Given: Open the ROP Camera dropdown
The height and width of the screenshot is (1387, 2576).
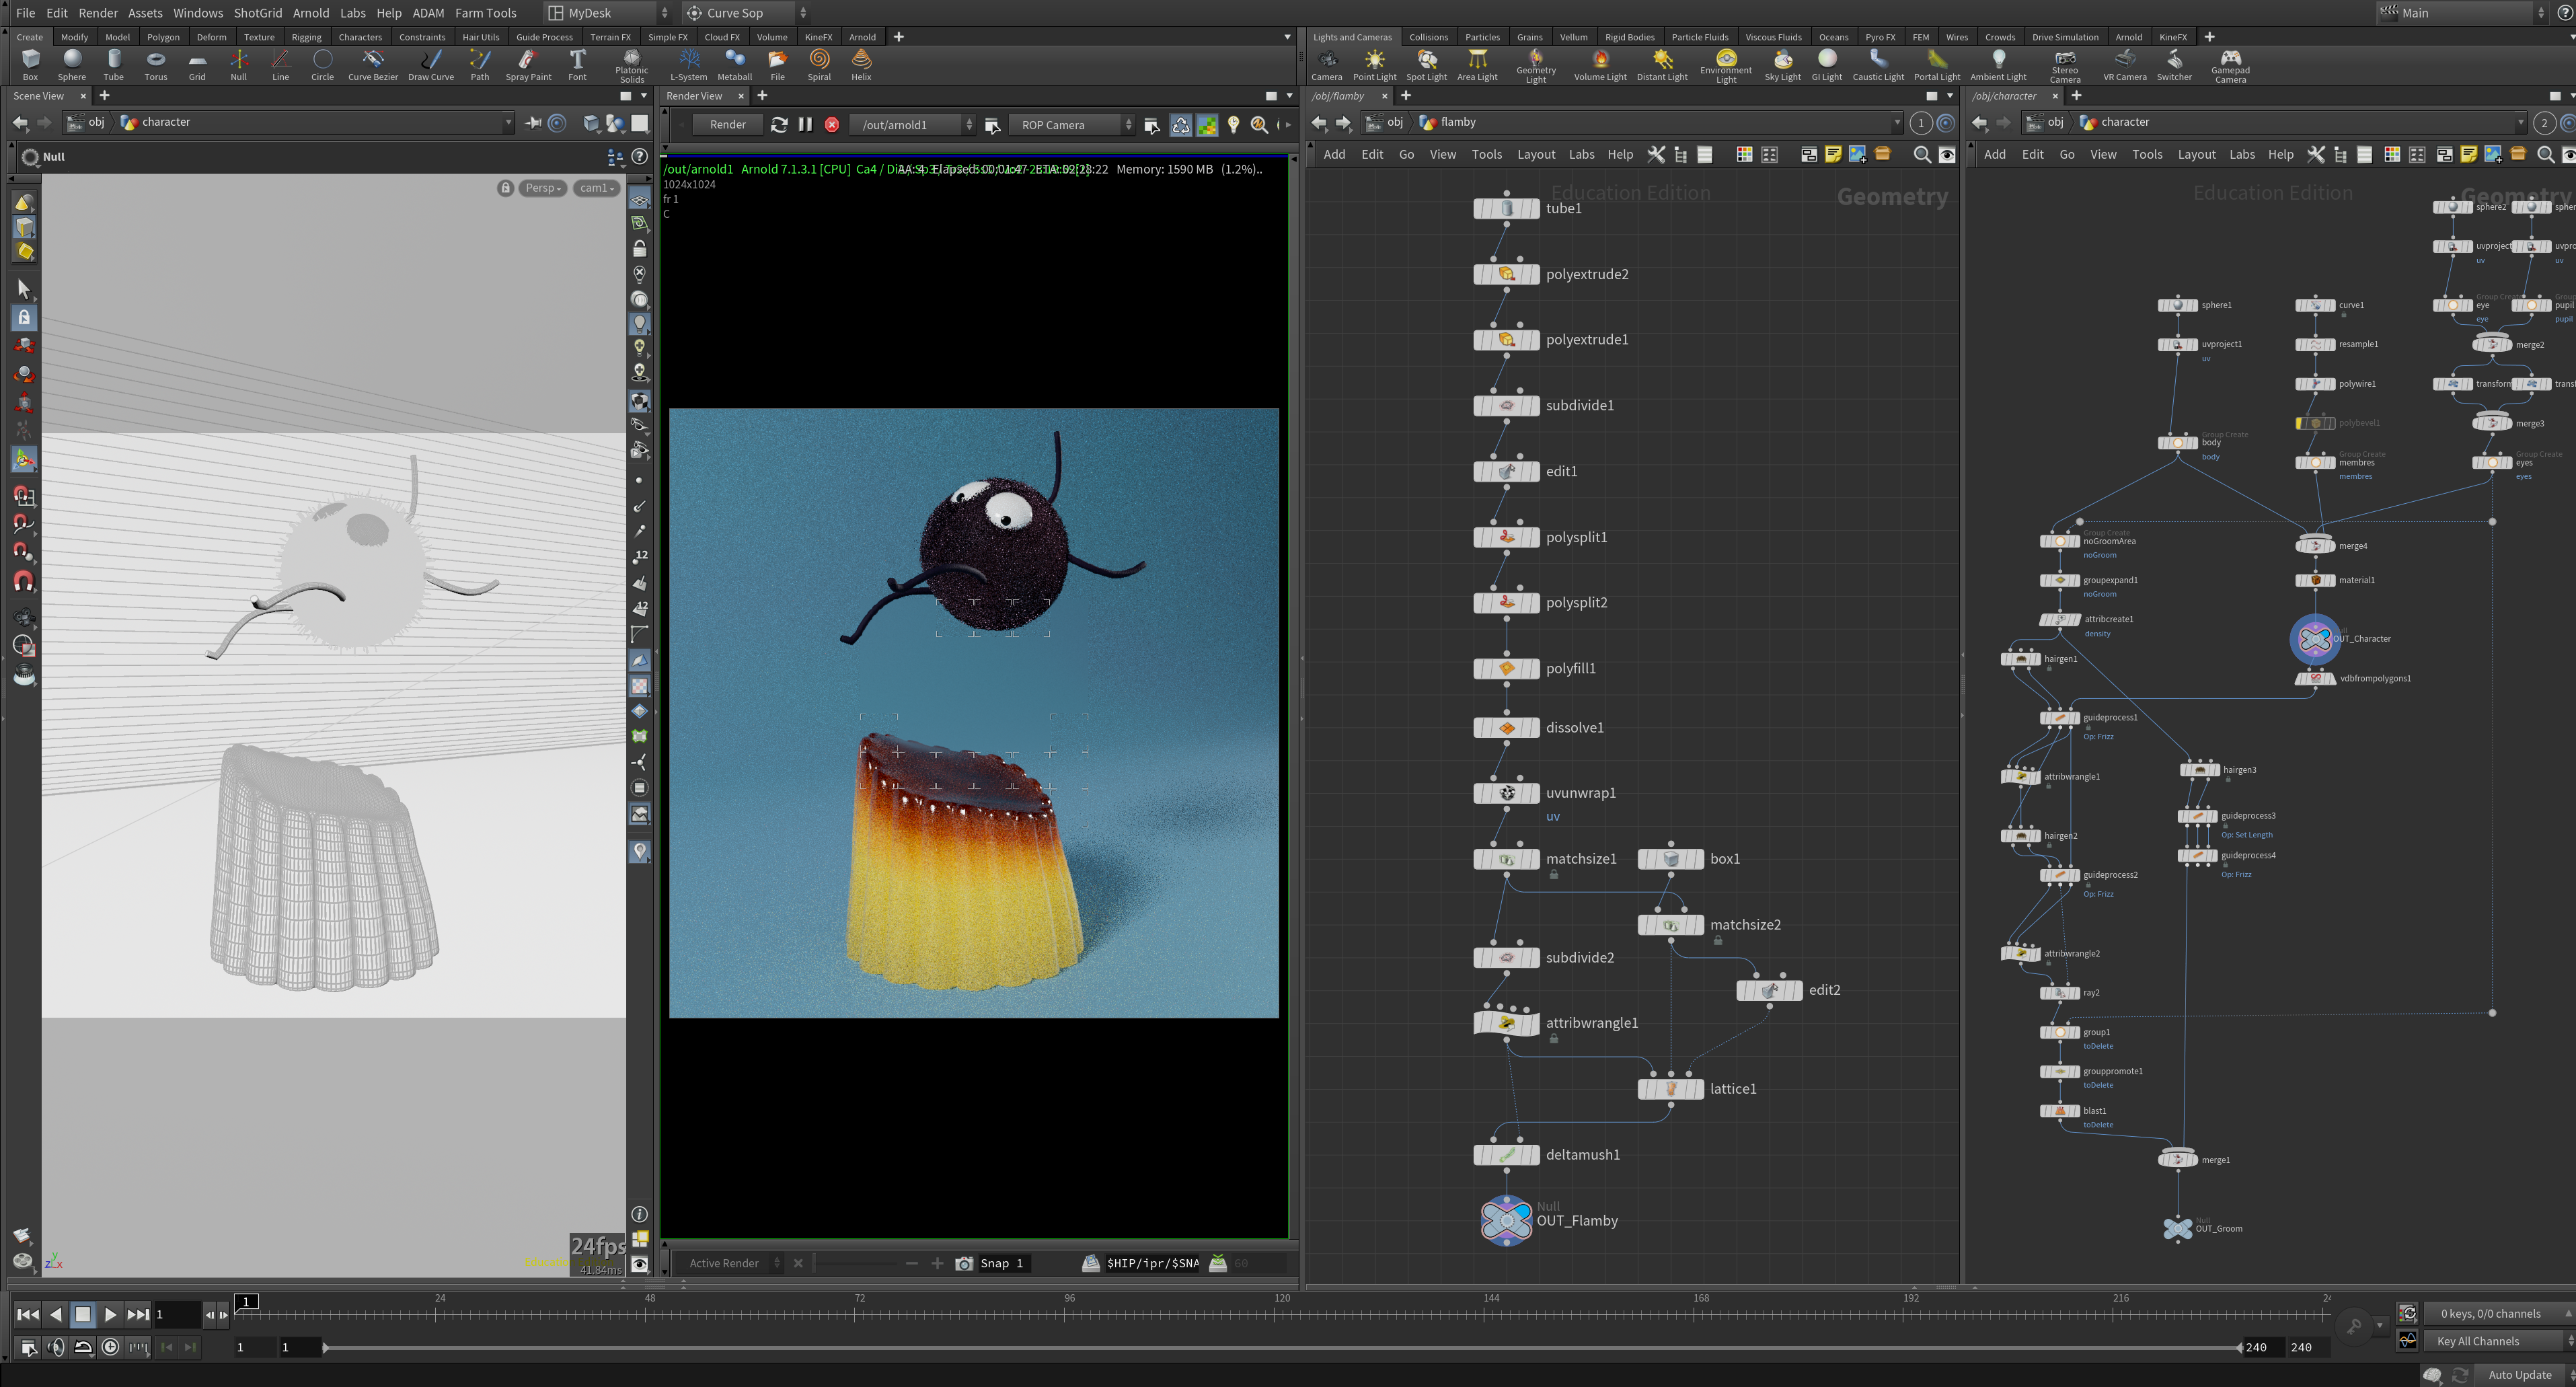Looking at the screenshot, I should (x=1072, y=125).
